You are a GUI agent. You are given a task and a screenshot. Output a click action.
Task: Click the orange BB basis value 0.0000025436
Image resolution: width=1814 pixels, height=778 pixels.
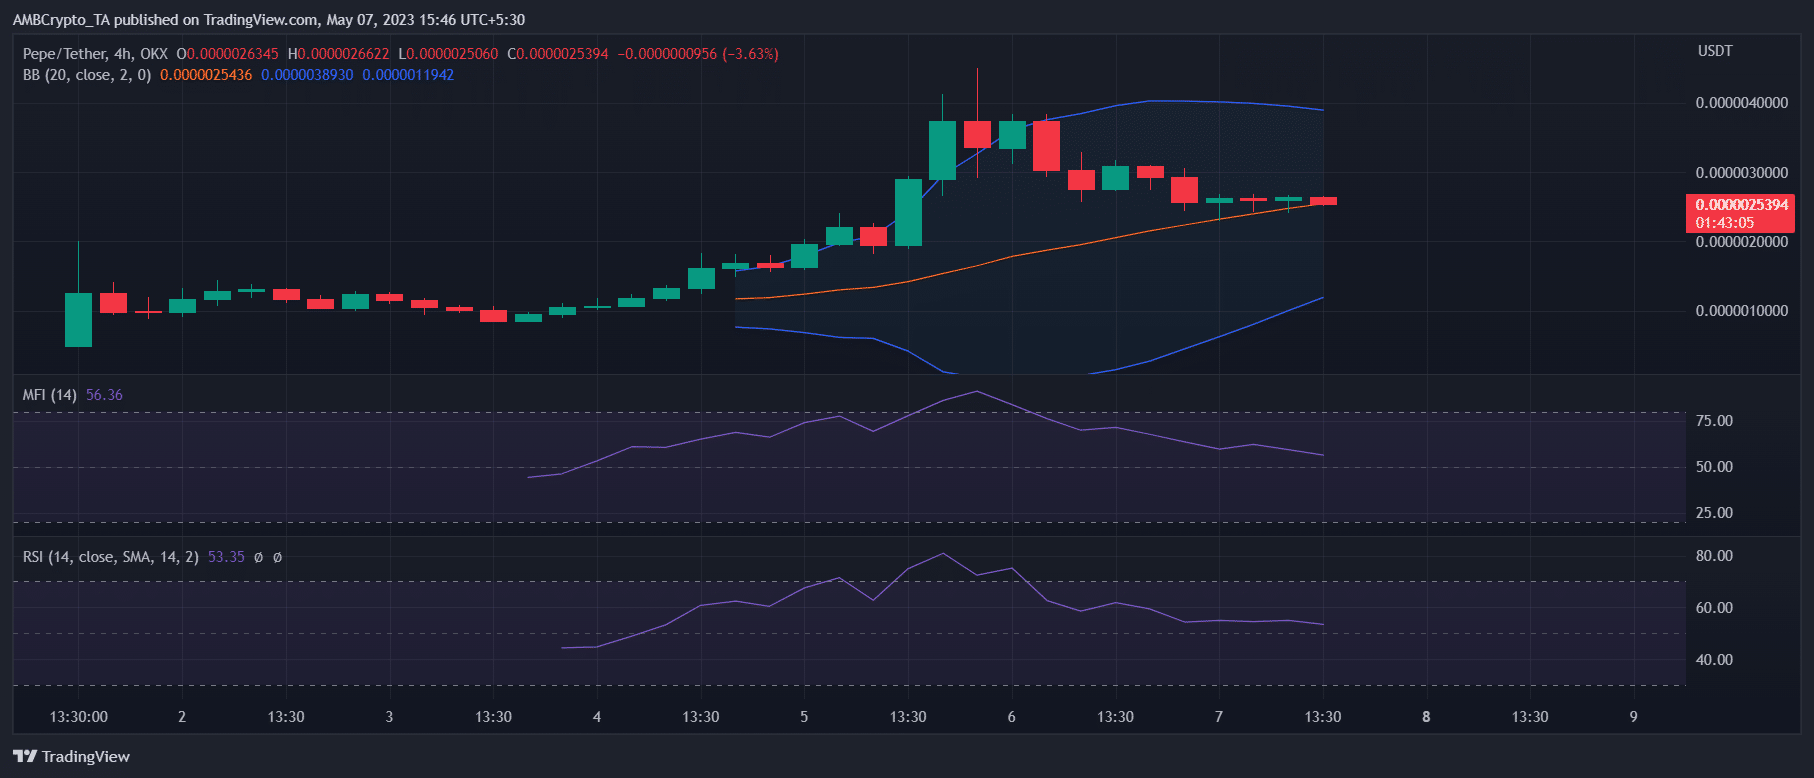click(206, 75)
